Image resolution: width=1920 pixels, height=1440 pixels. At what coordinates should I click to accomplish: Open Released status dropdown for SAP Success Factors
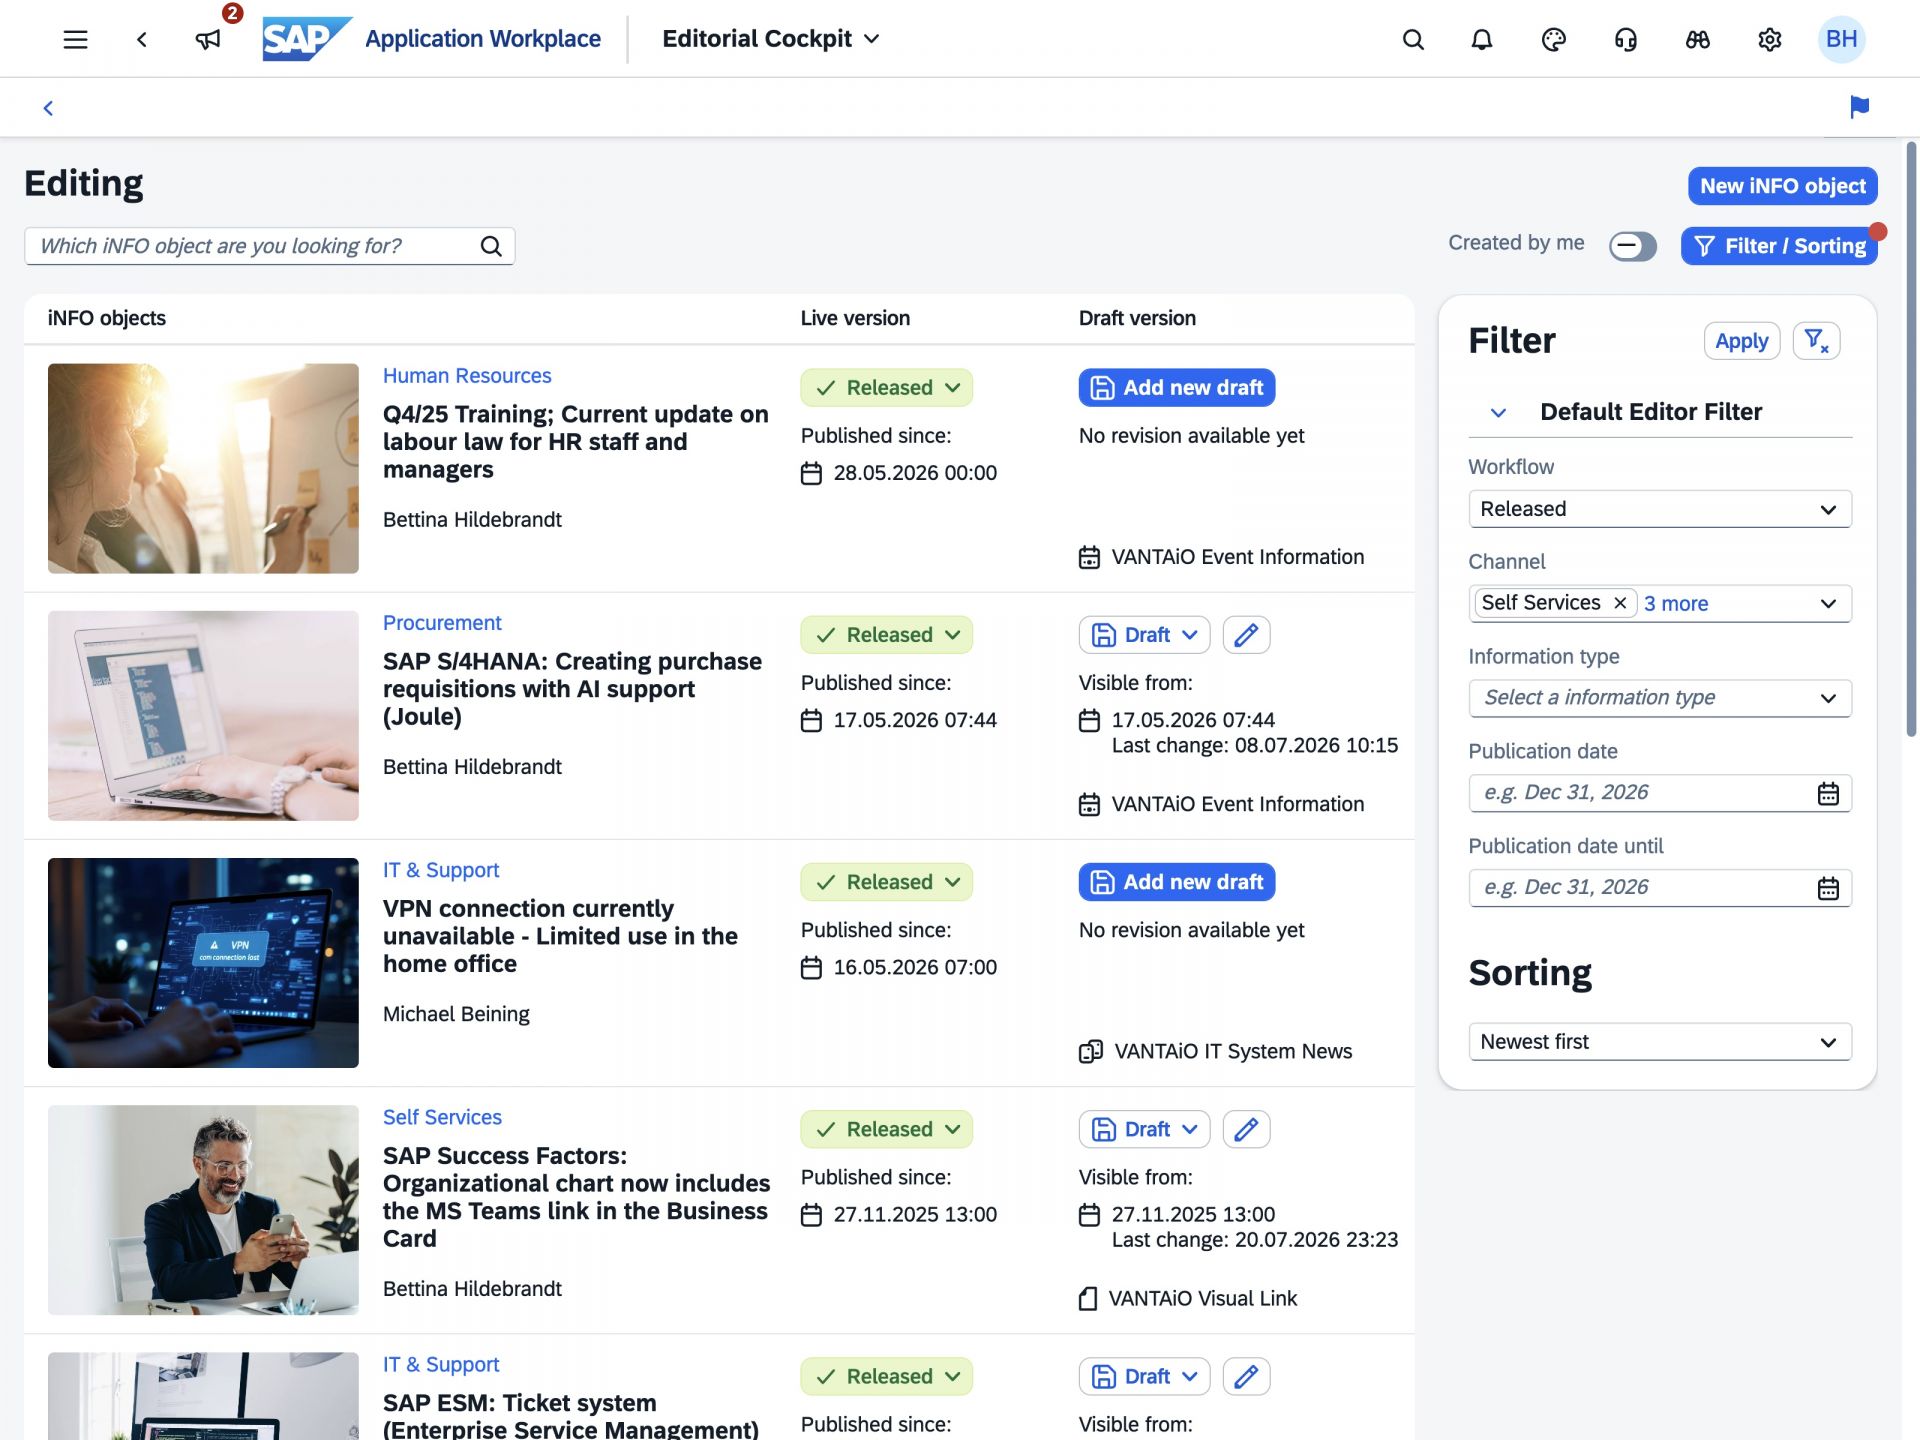886,1130
